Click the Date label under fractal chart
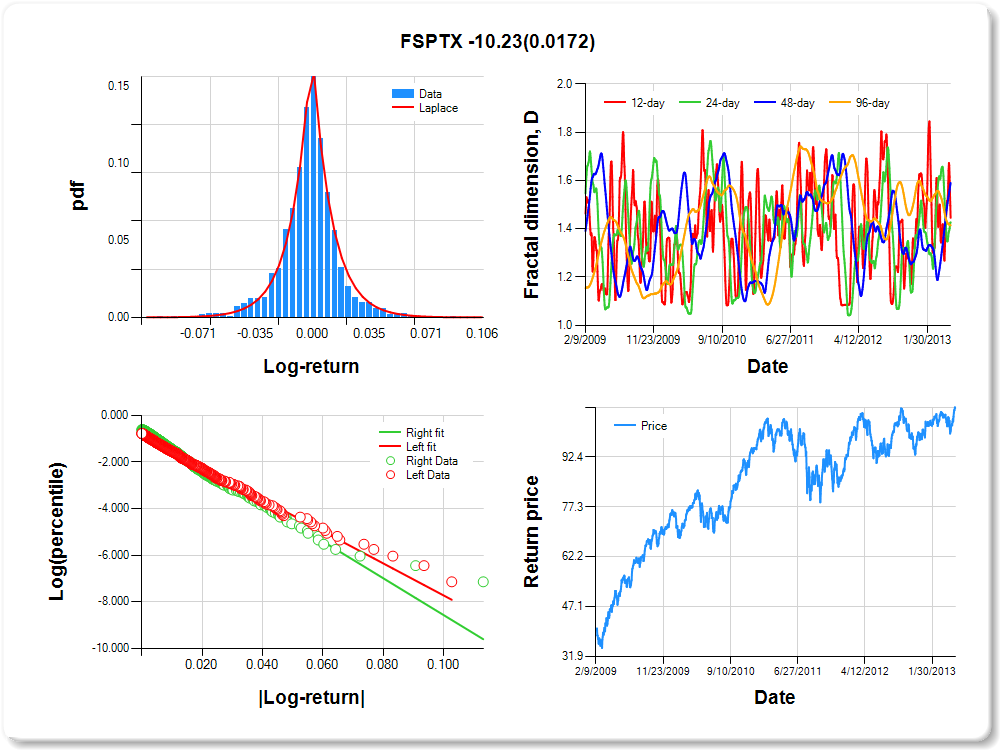Image resolution: width=1000 pixels, height=750 pixels. pyautogui.click(x=767, y=366)
